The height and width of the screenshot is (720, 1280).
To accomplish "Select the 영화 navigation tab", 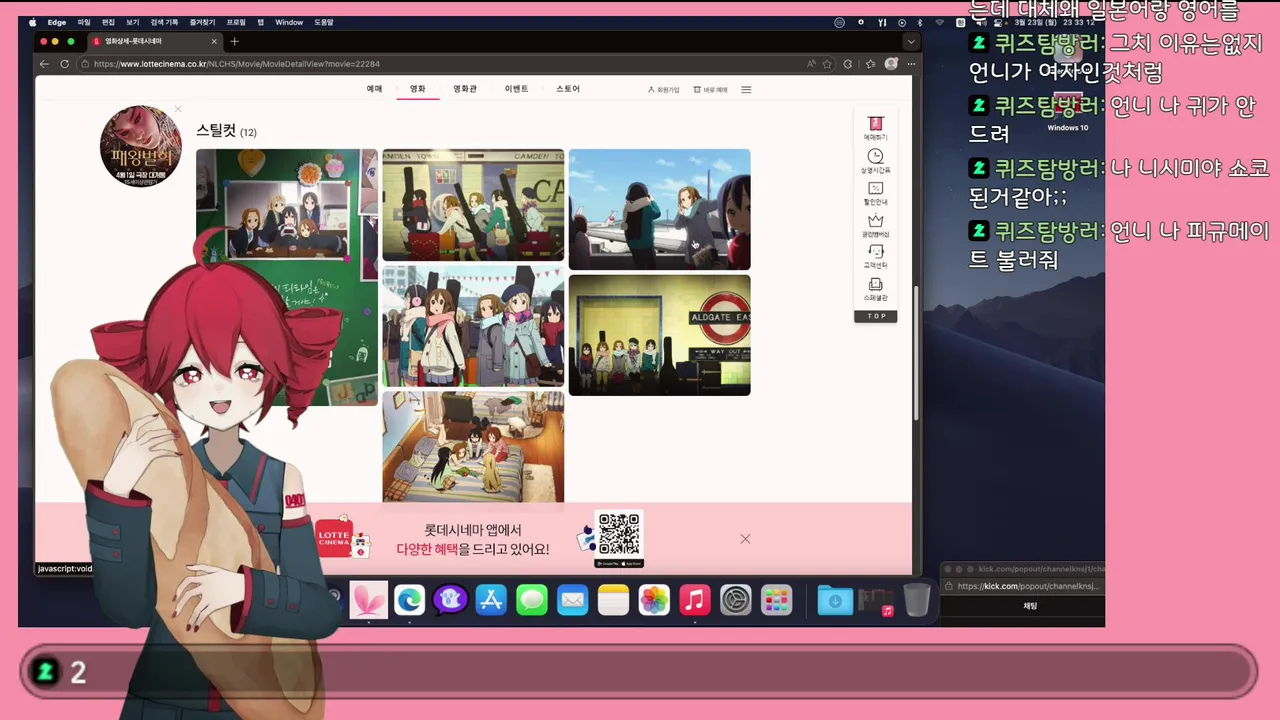I will tap(418, 89).
